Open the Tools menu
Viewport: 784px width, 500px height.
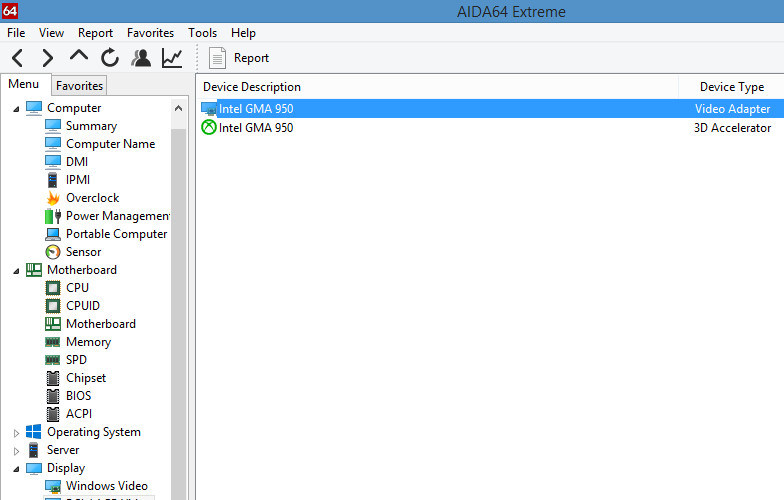[x=202, y=33]
